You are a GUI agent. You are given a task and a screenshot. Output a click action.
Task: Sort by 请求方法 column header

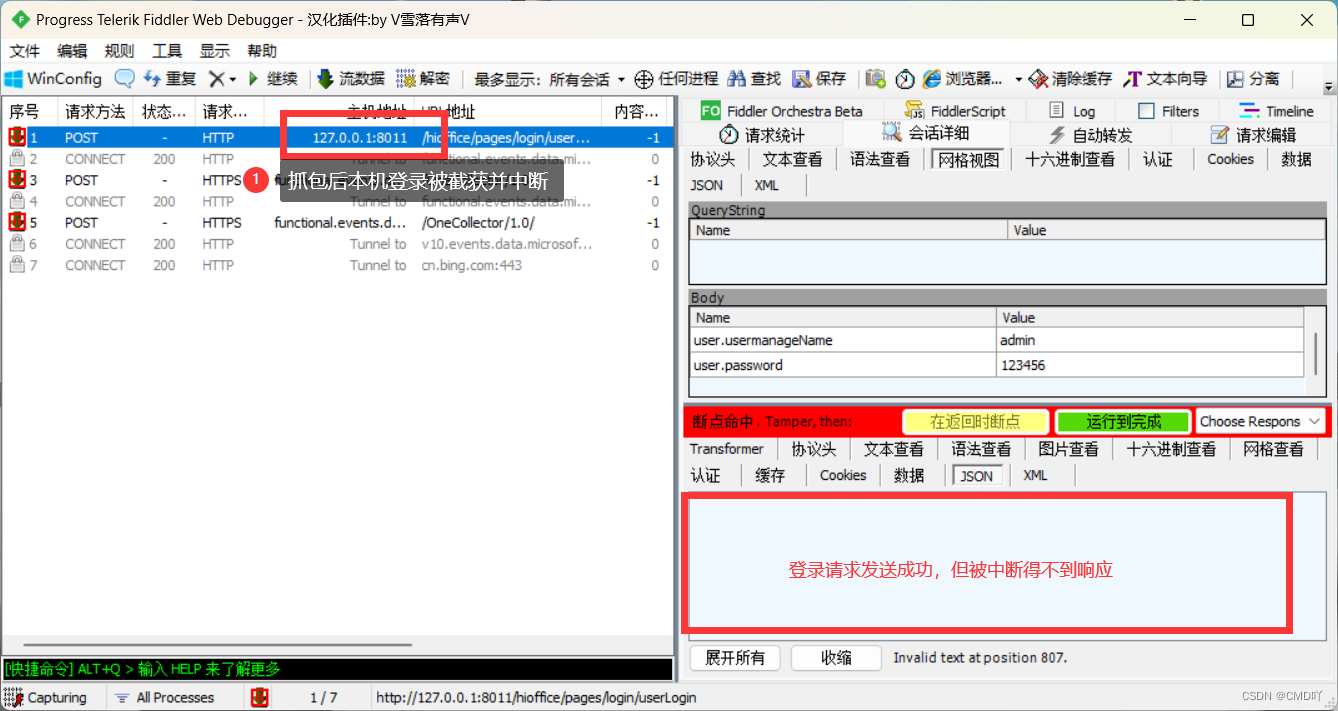pos(95,111)
